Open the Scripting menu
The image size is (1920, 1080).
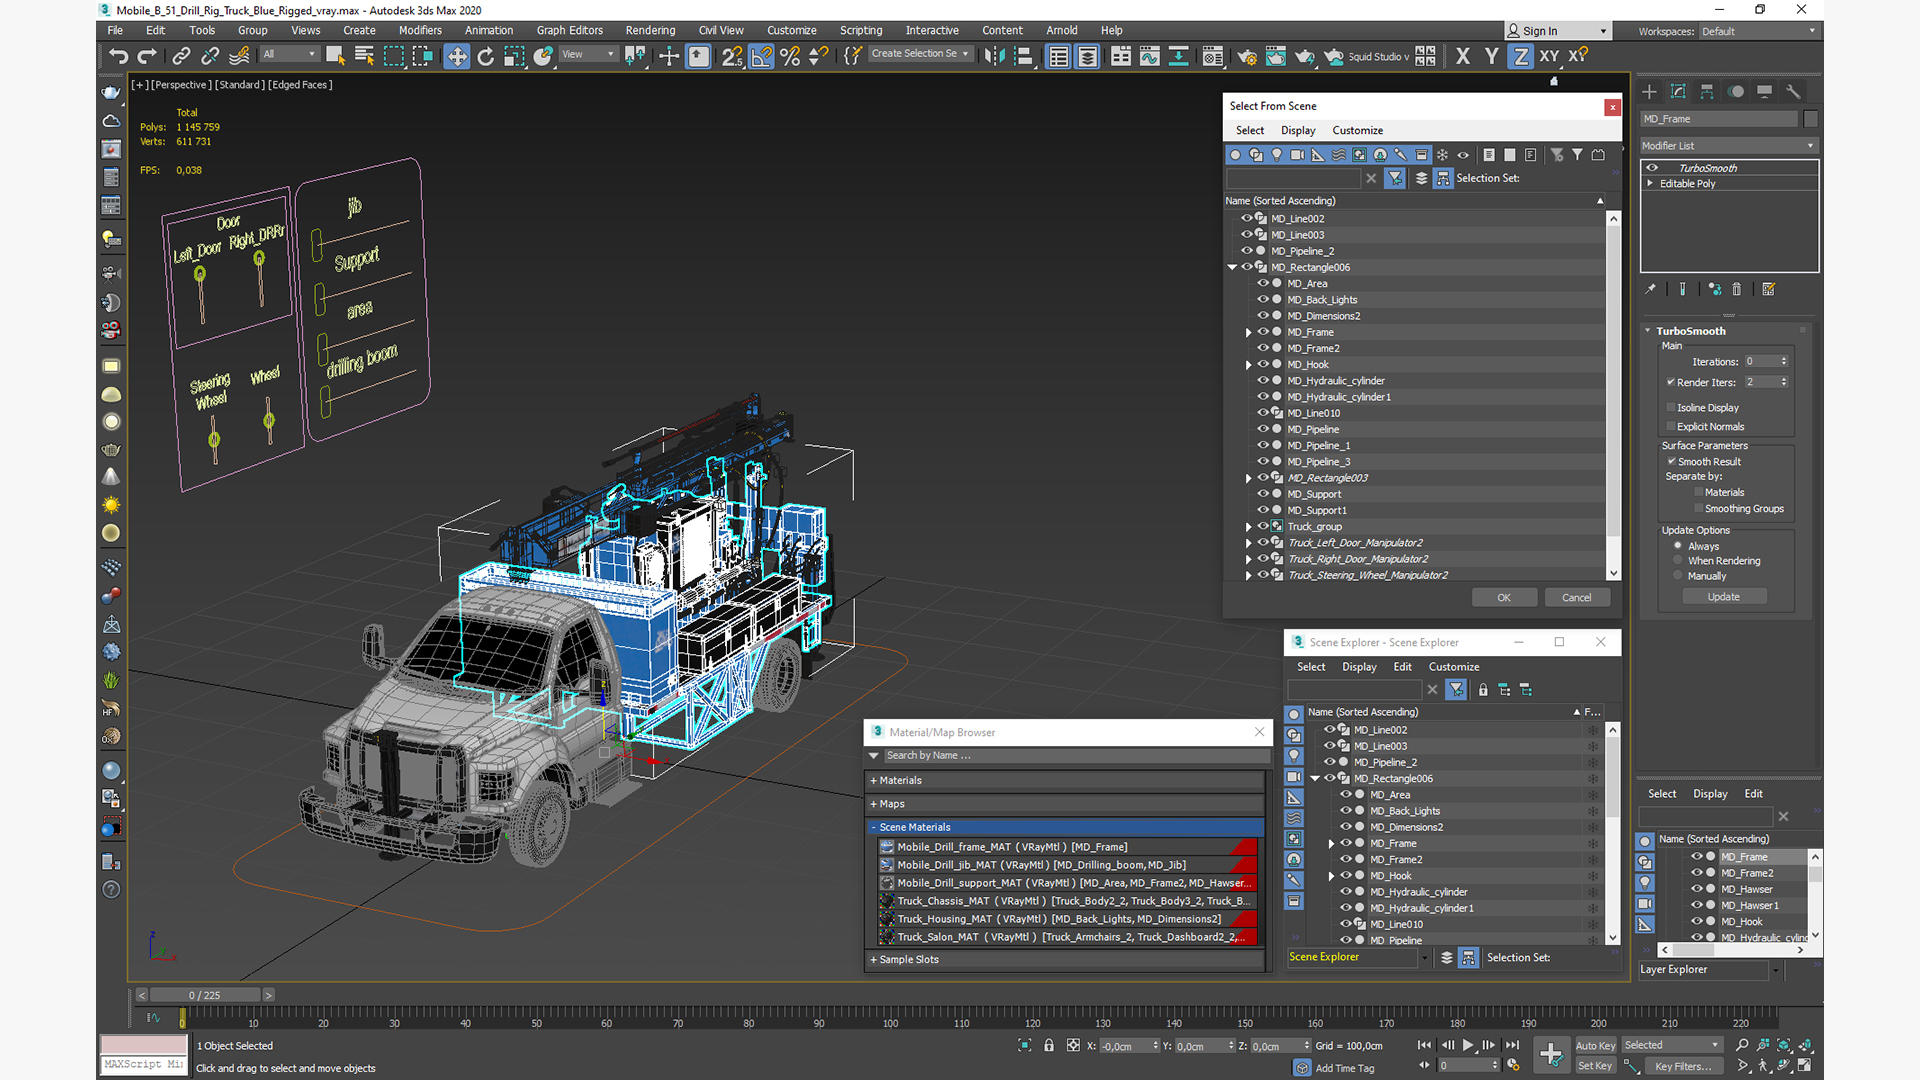click(x=861, y=30)
